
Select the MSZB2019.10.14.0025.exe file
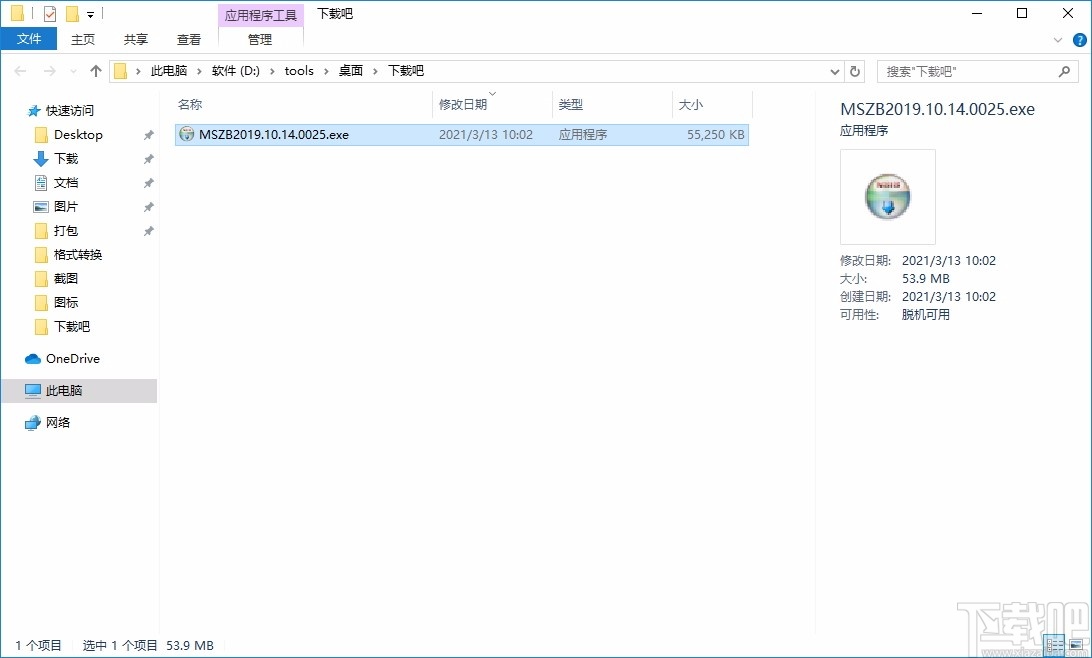click(x=462, y=134)
